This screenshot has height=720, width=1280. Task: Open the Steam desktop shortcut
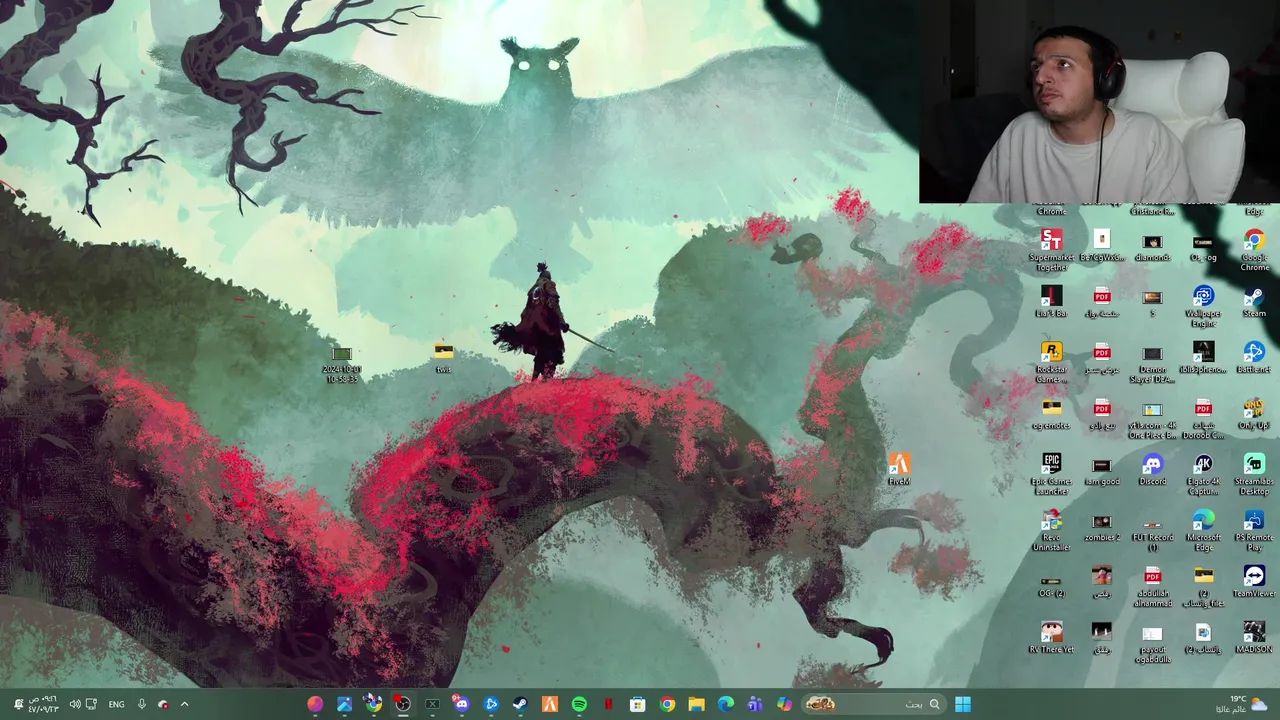coord(1254,300)
